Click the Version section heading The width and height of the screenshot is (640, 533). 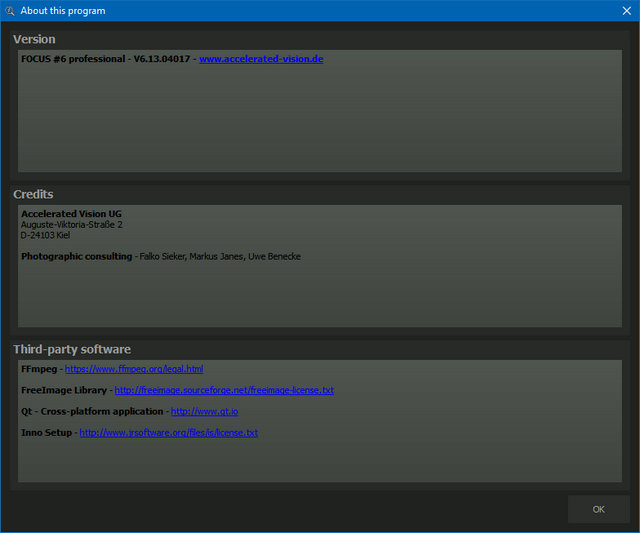(34, 39)
